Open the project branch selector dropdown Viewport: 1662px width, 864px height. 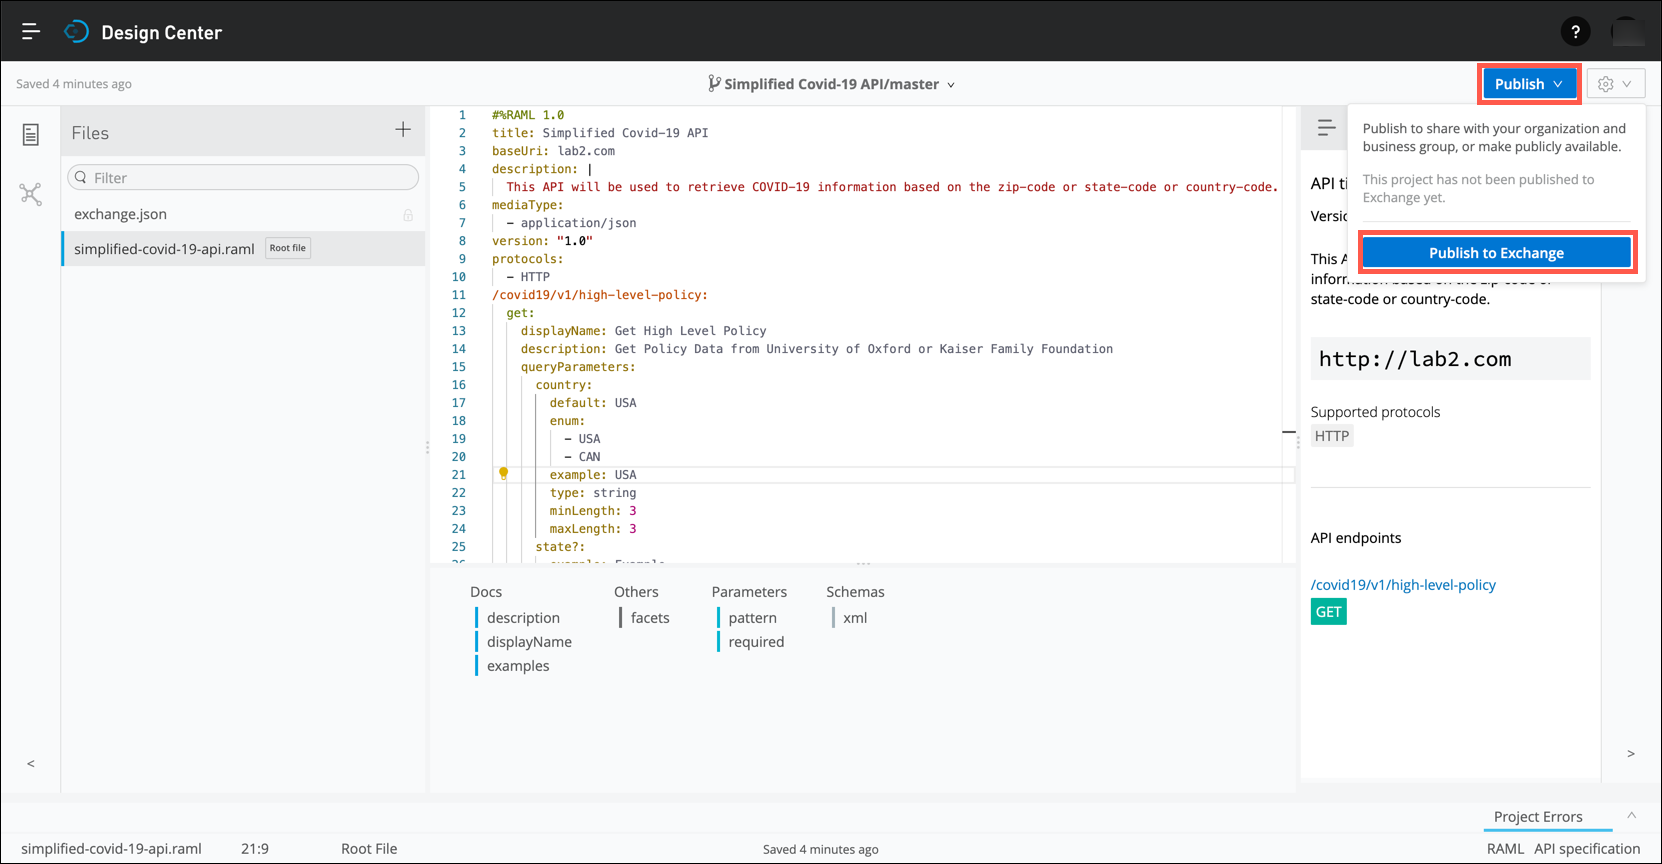[832, 84]
